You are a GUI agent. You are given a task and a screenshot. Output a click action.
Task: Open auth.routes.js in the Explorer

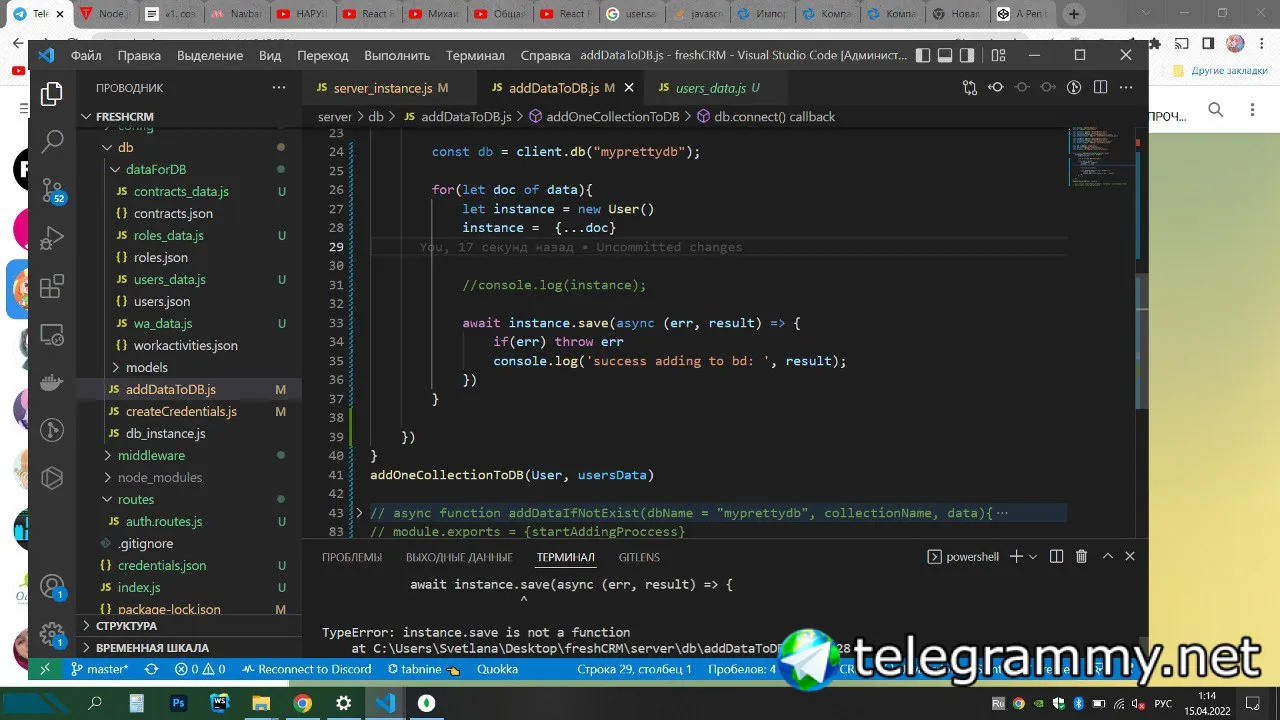[x=189, y=522]
